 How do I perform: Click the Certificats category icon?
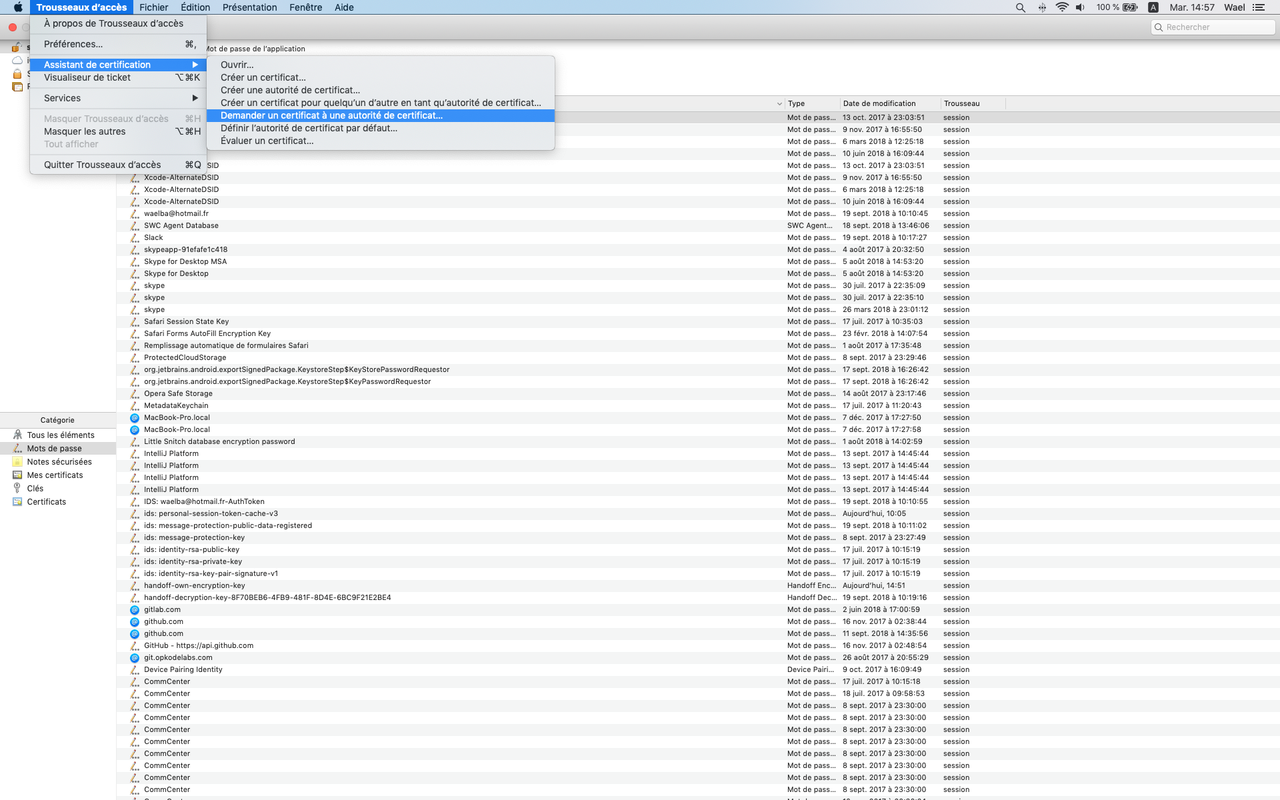[17, 502]
